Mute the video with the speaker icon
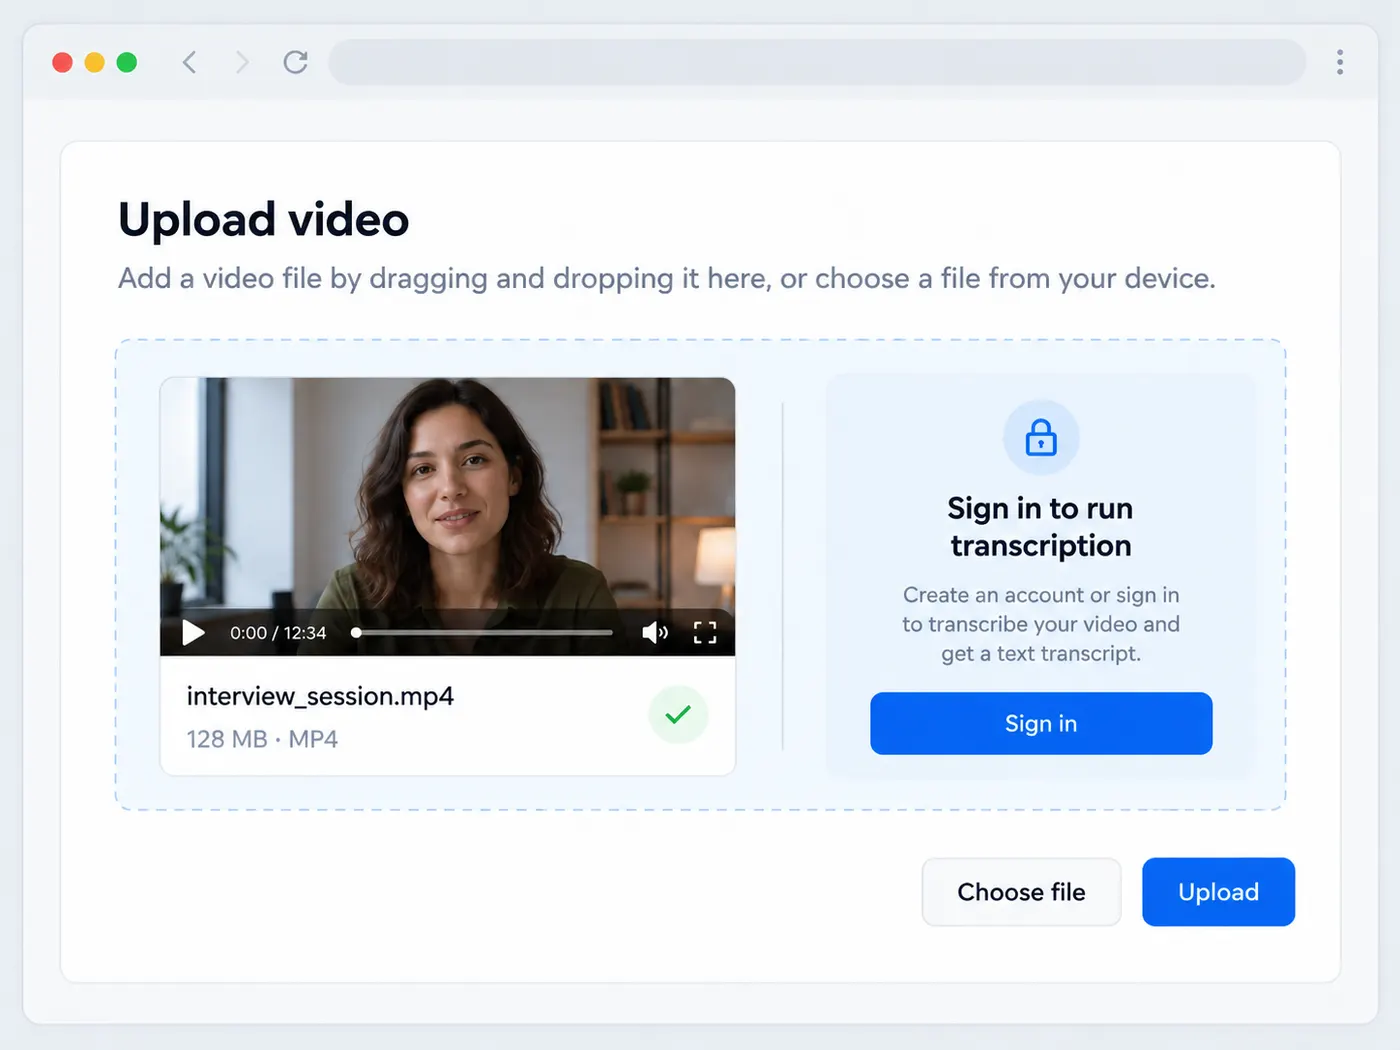1400x1050 pixels. coord(655,632)
